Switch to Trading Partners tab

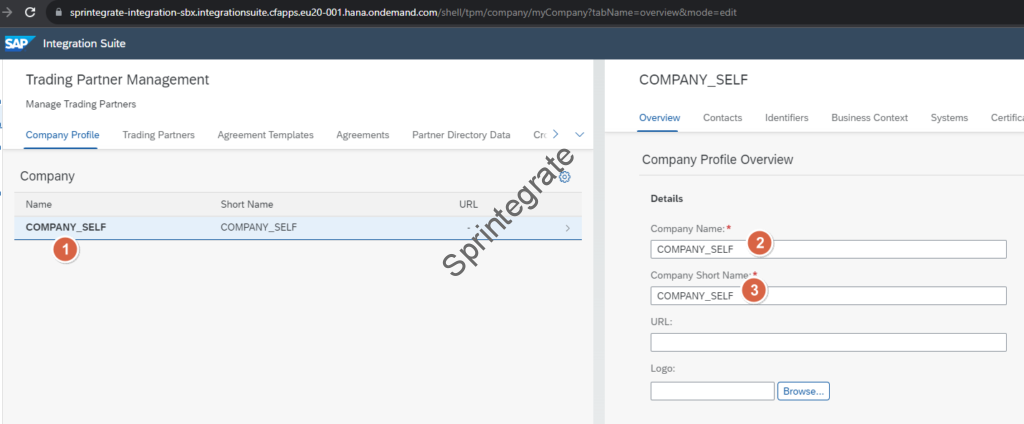[158, 135]
